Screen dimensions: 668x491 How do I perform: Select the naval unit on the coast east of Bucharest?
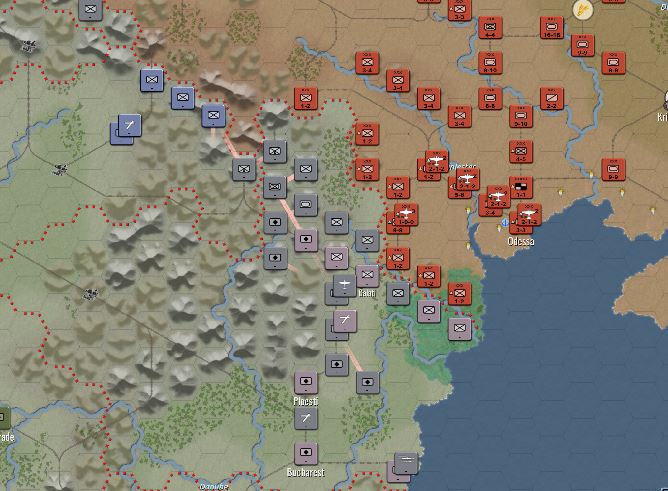[406, 464]
